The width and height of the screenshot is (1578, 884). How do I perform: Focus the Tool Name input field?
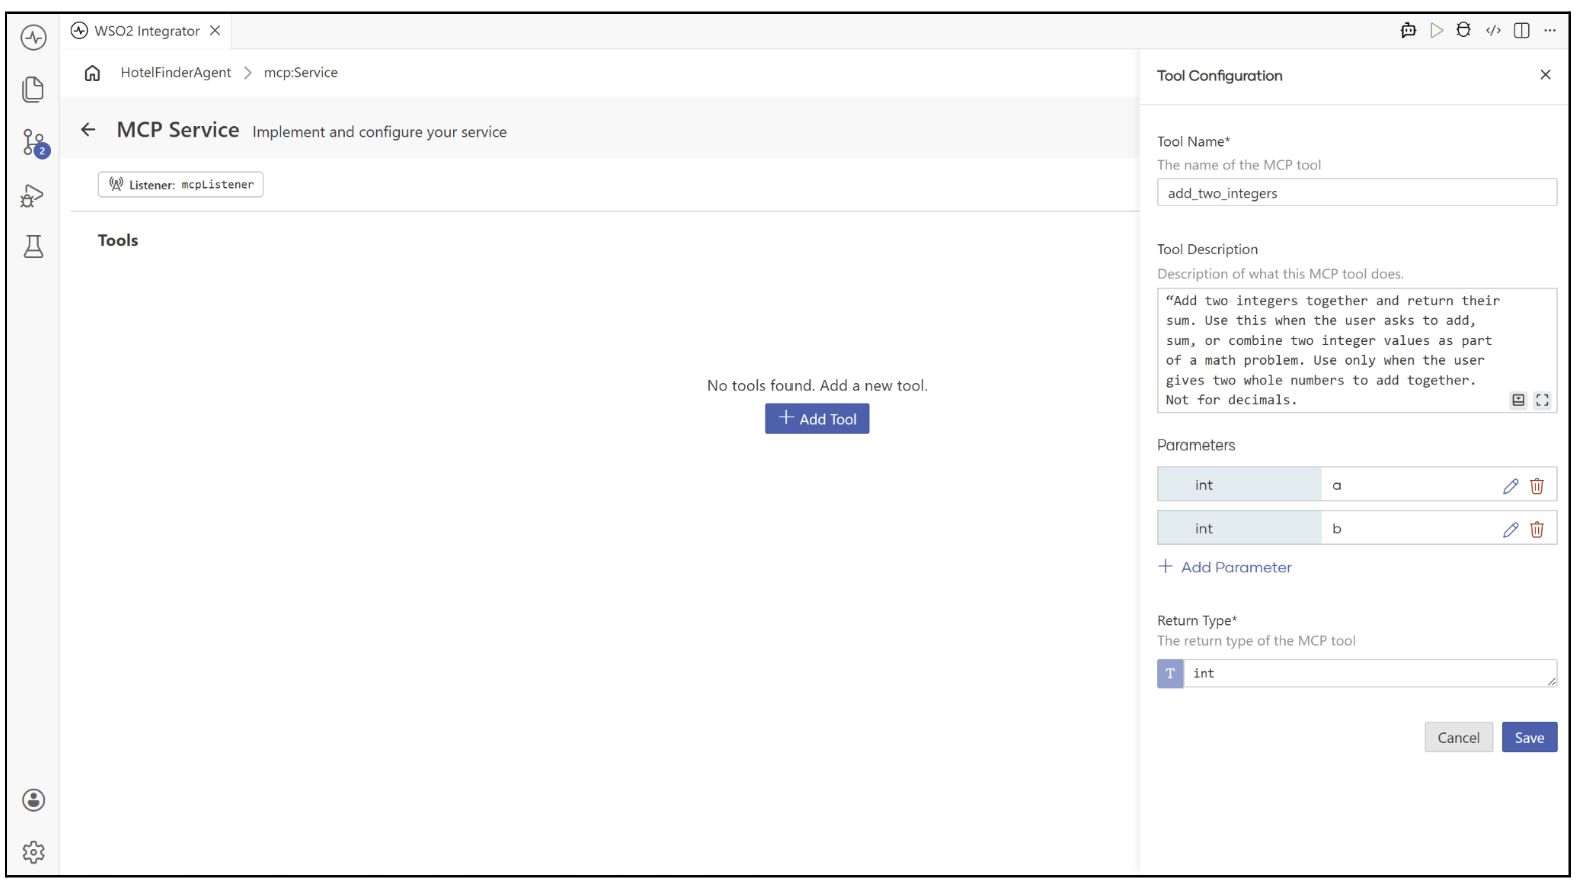coord(1357,193)
